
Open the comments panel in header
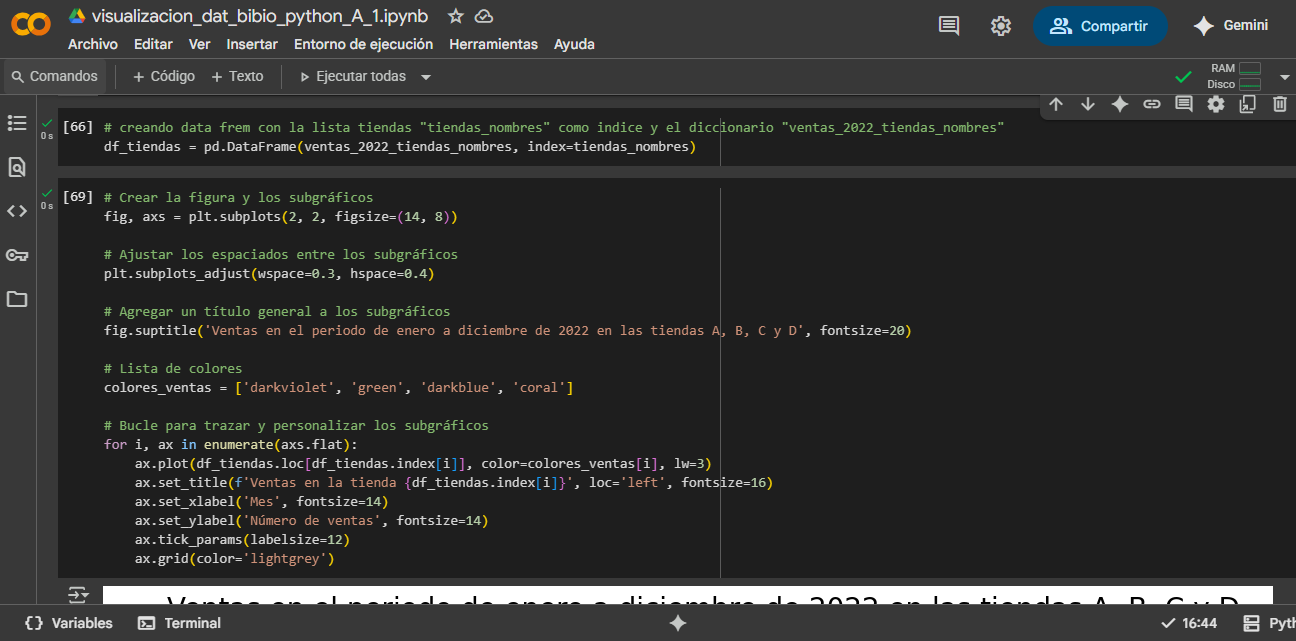point(949,26)
